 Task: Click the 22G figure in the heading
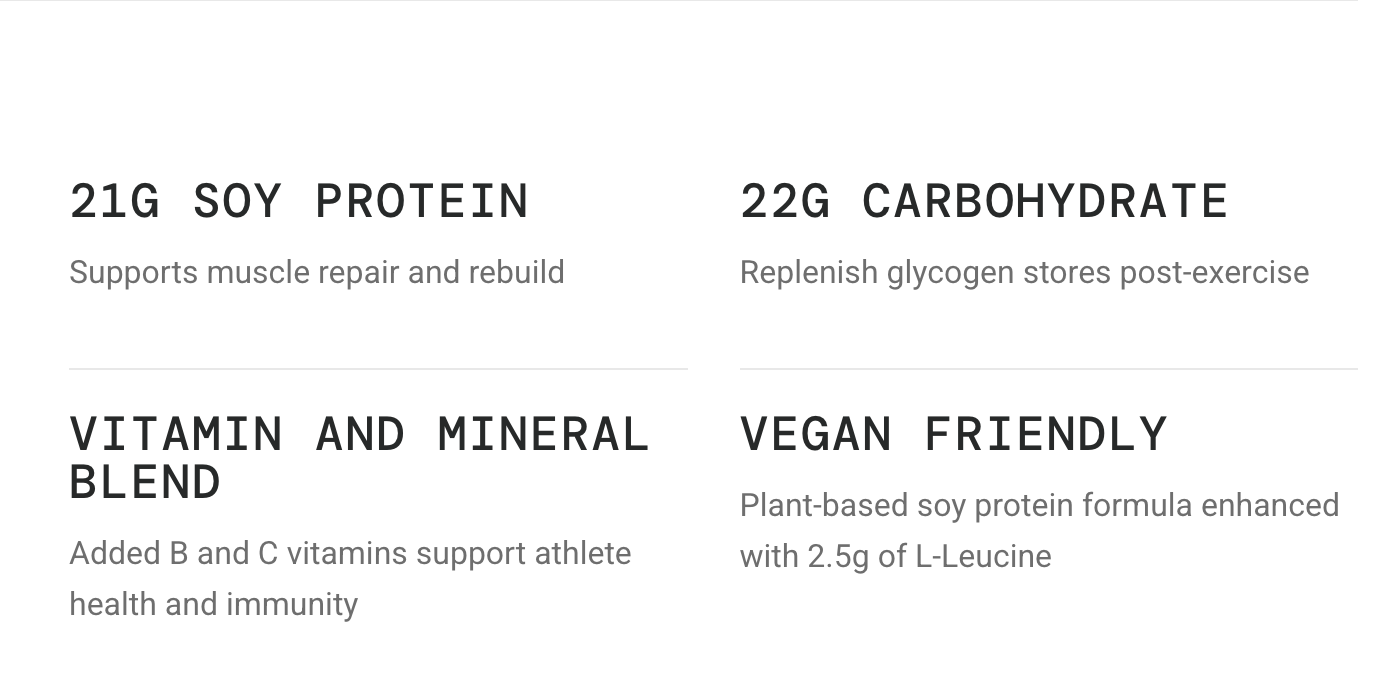[785, 201]
